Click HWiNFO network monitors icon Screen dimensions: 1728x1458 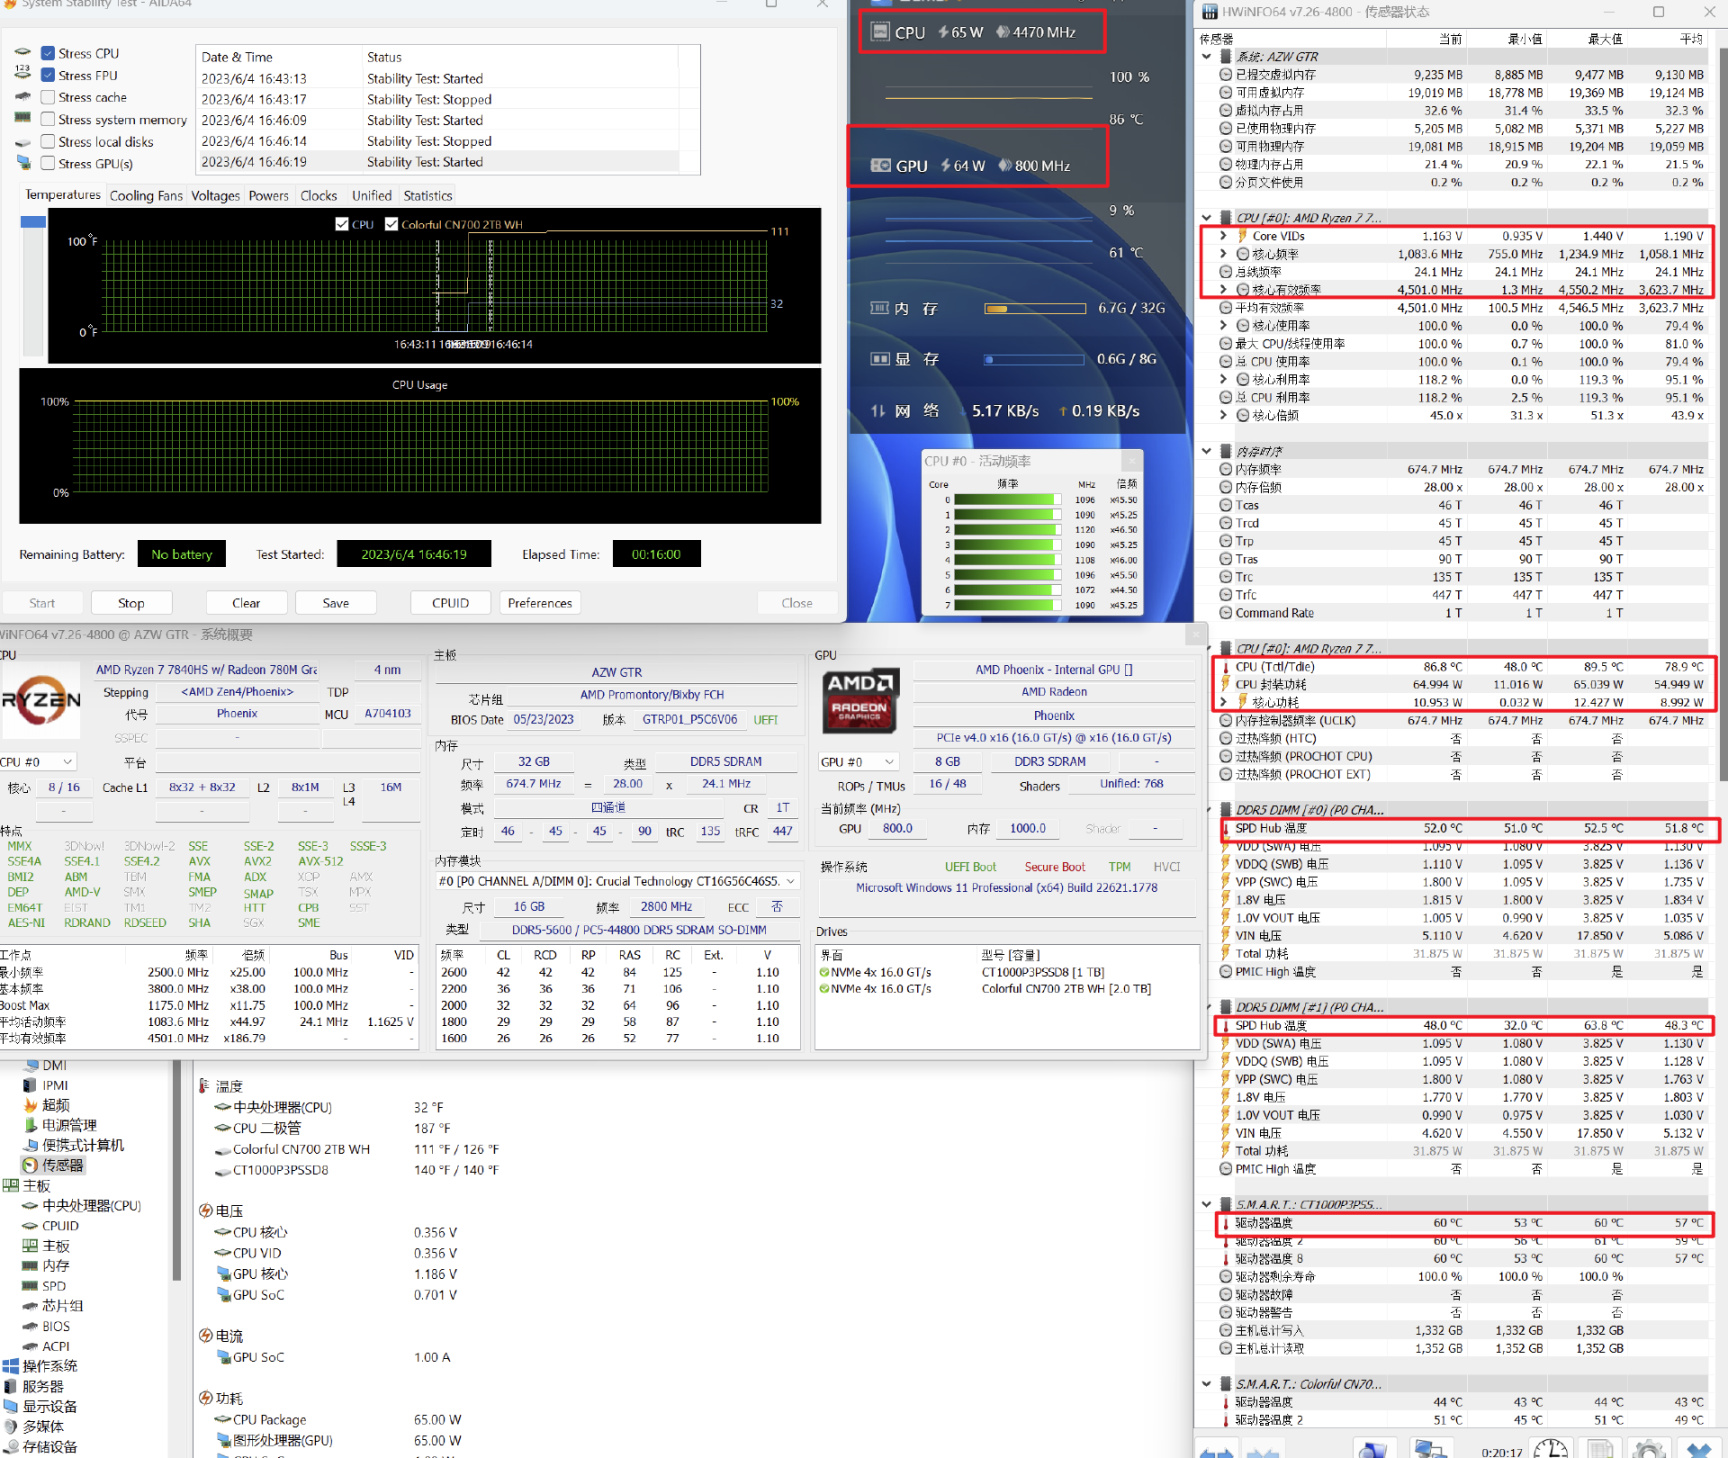(x=1430, y=1449)
